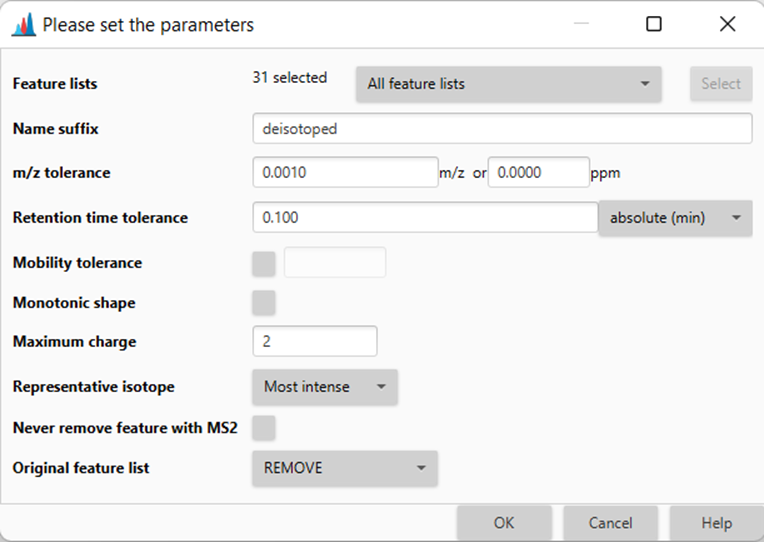The width and height of the screenshot is (764, 542).
Task: Maximize the parameters dialog window
Action: 653,24
